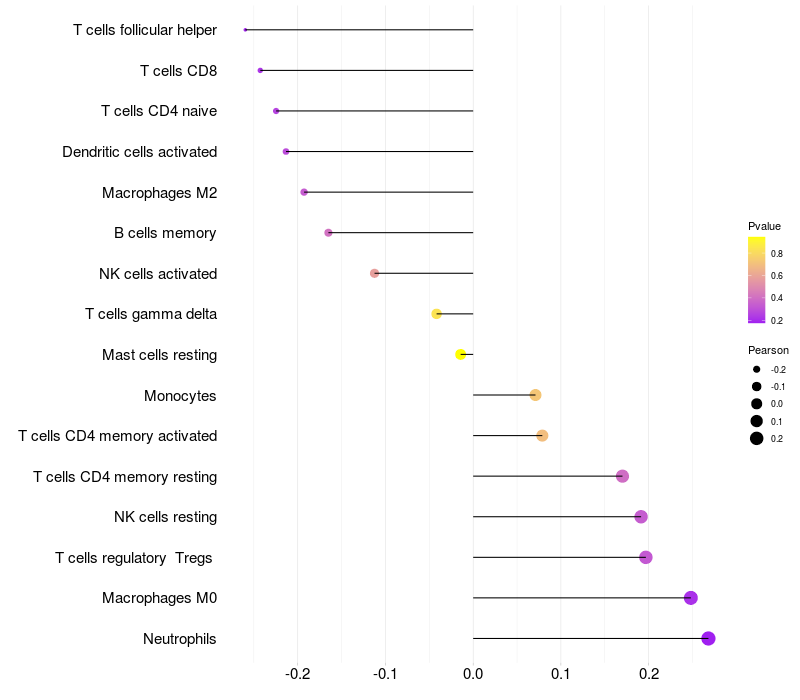Click the Pearson 0.2 legend circle
The width and height of the screenshot is (800, 700).
click(x=756, y=438)
